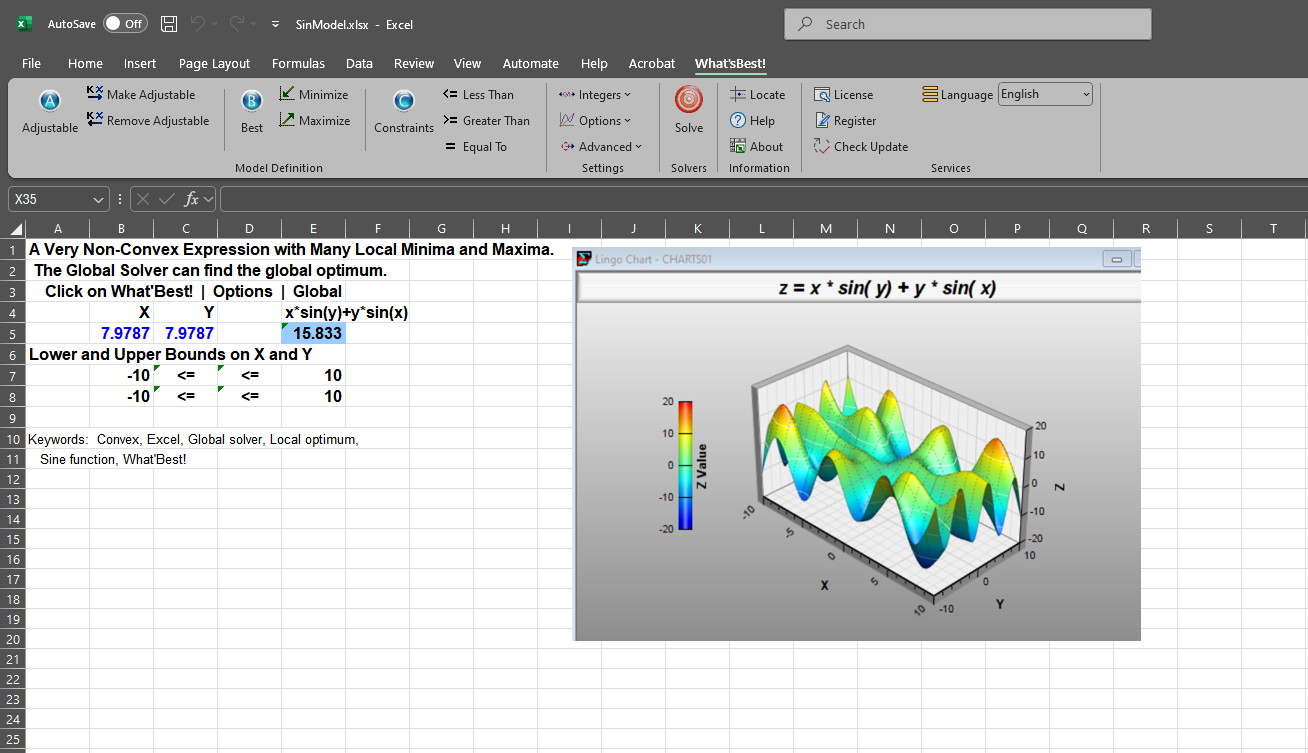
Task: Click Check Update
Action: pos(861,146)
